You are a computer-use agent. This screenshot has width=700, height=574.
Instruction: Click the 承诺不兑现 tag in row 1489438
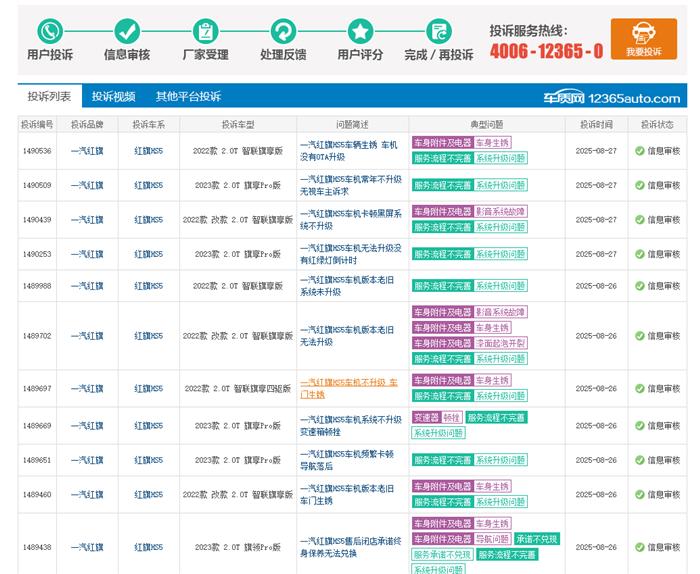click(x=537, y=539)
